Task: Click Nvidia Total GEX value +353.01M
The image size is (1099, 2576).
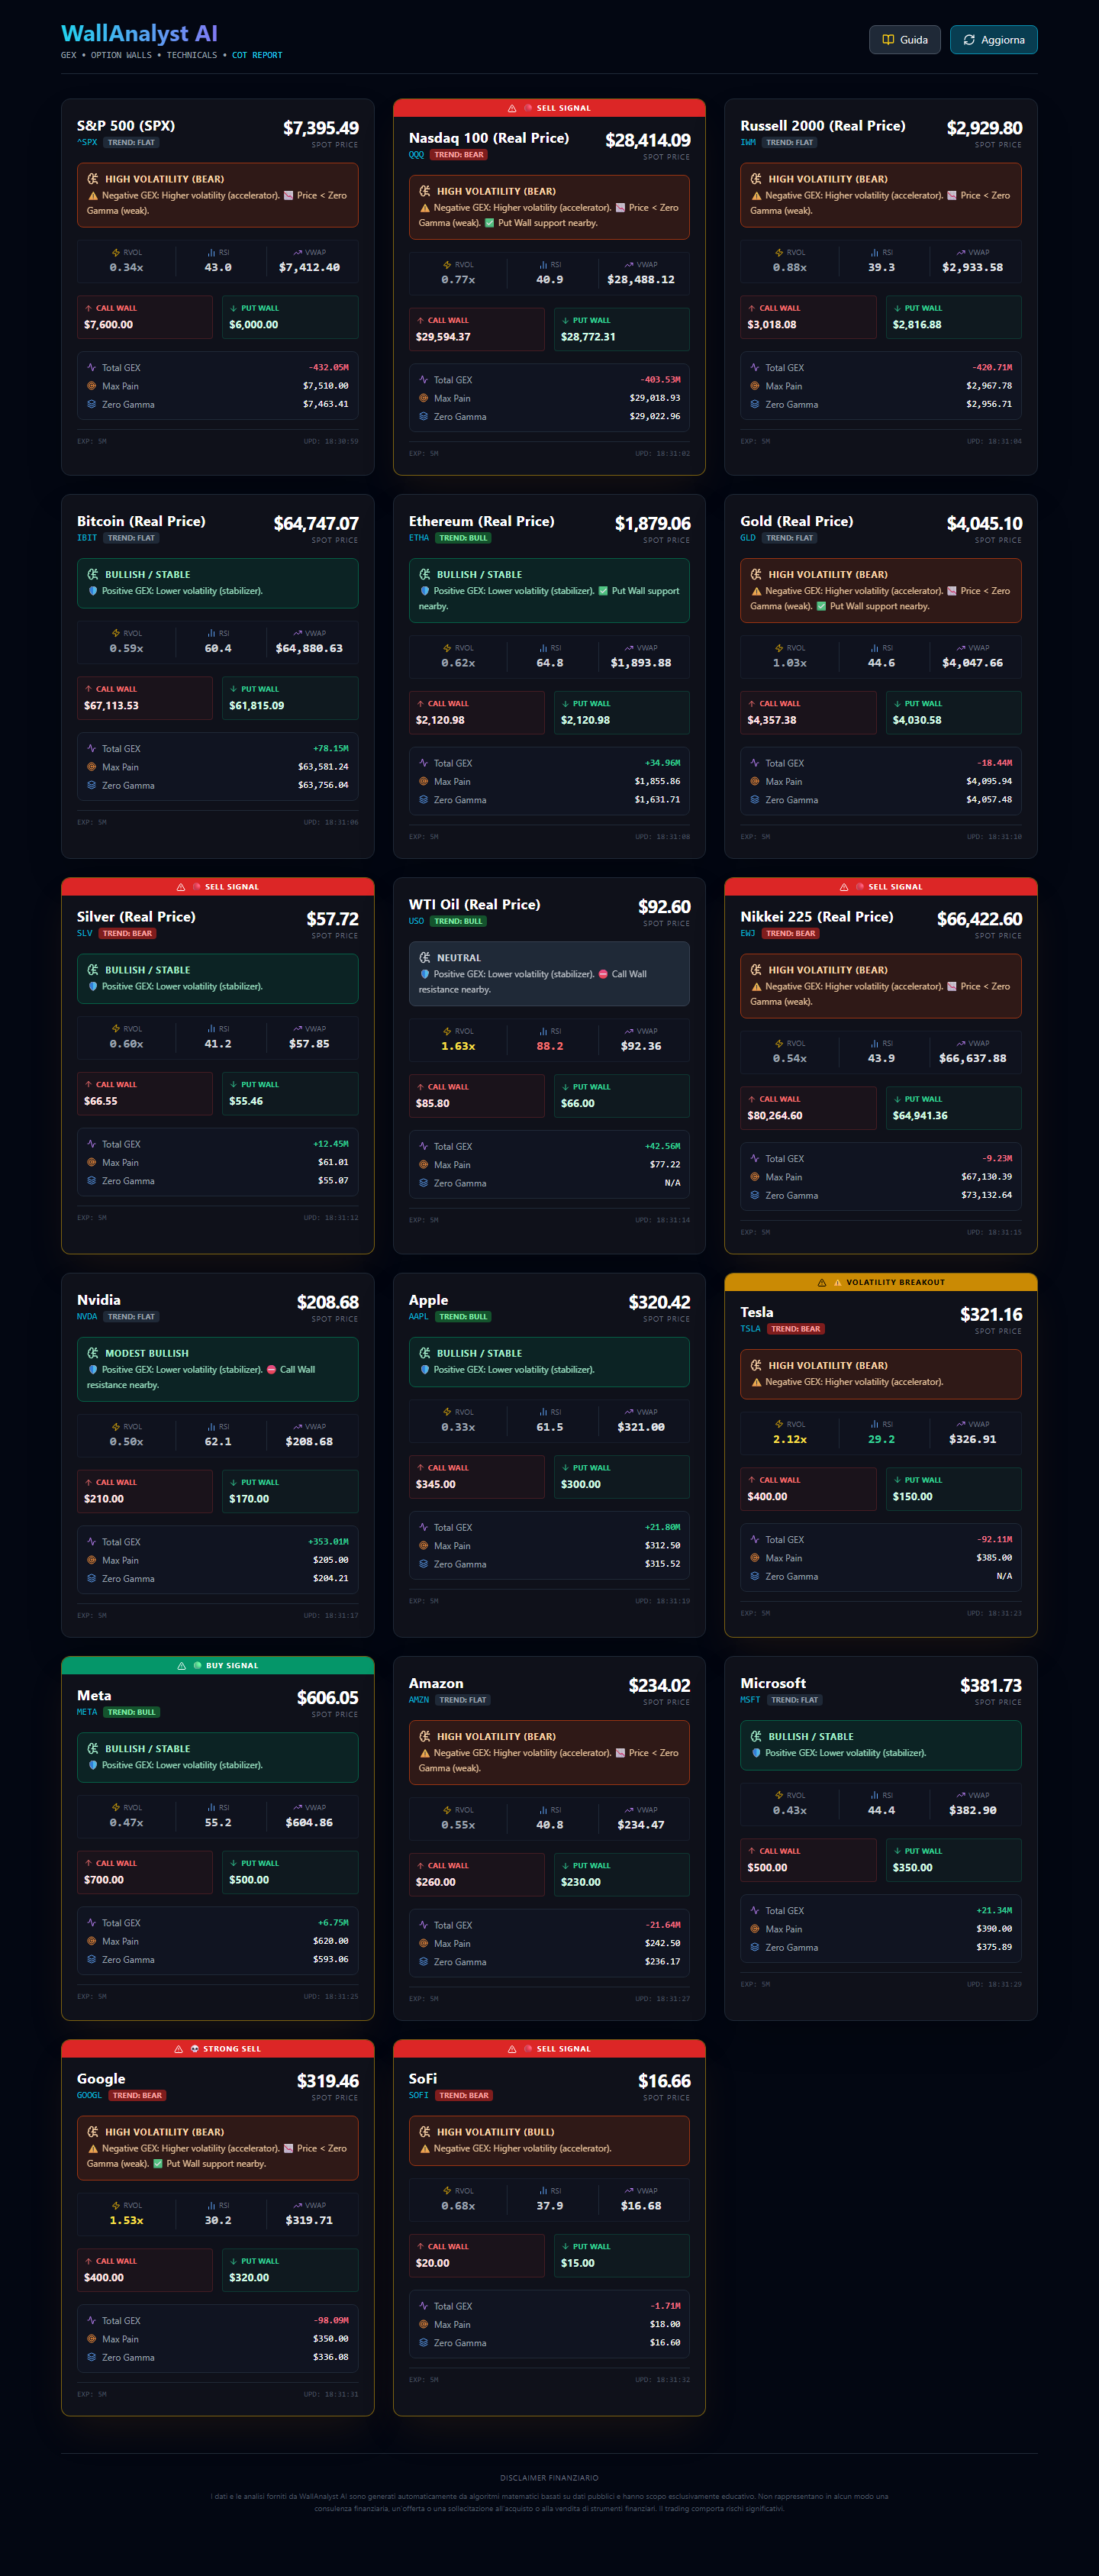Action: coord(328,1541)
